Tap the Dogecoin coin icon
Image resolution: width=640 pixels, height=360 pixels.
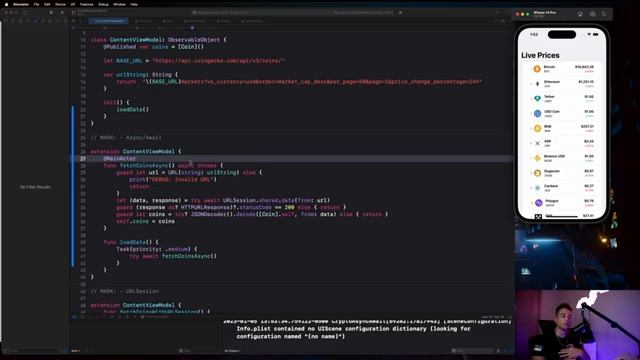pyautogui.click(x=537, y=173)
